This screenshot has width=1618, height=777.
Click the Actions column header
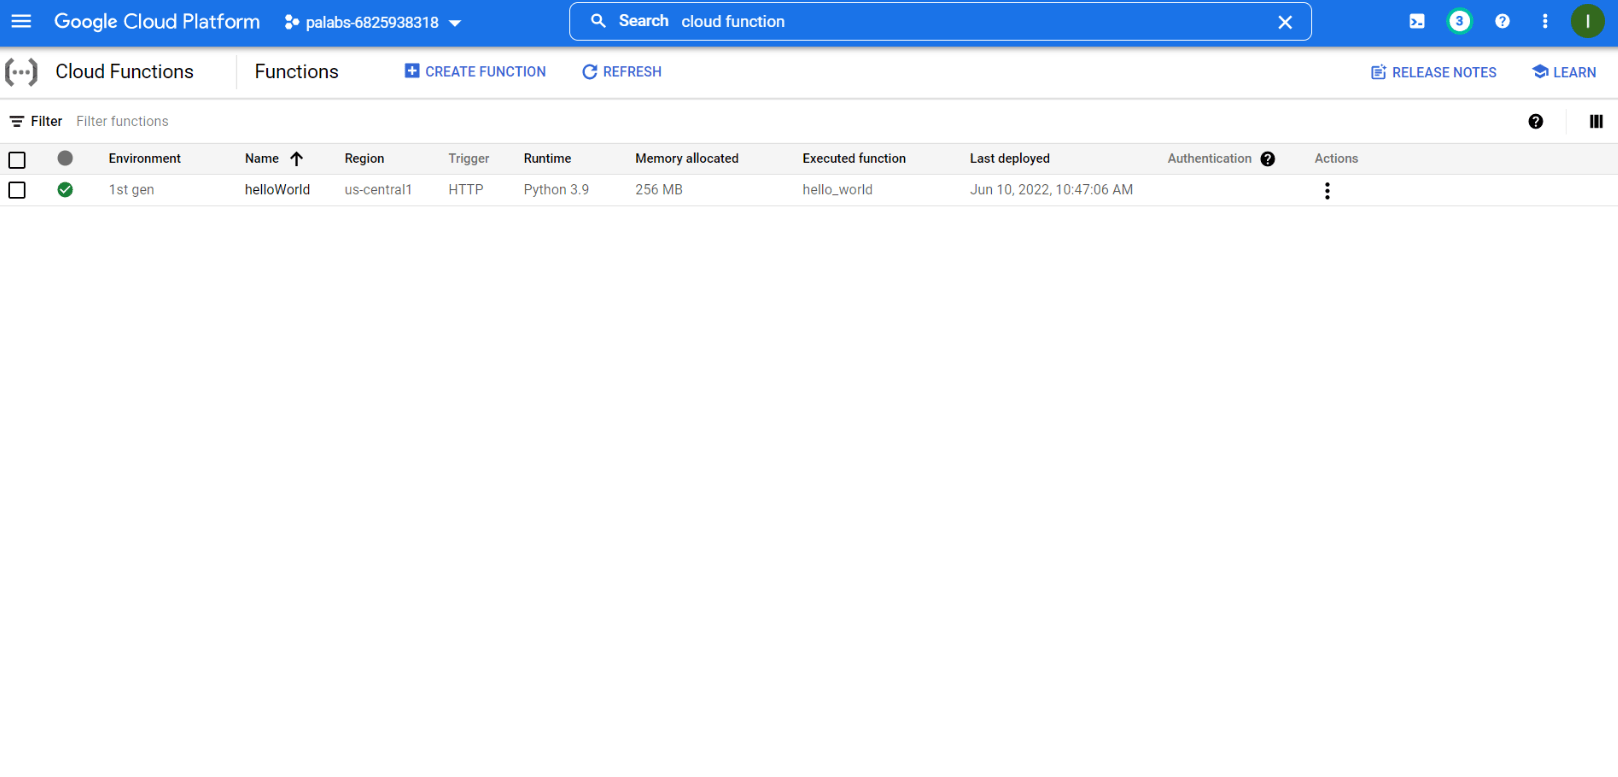pyautogui.click(x=1336, y=158)
